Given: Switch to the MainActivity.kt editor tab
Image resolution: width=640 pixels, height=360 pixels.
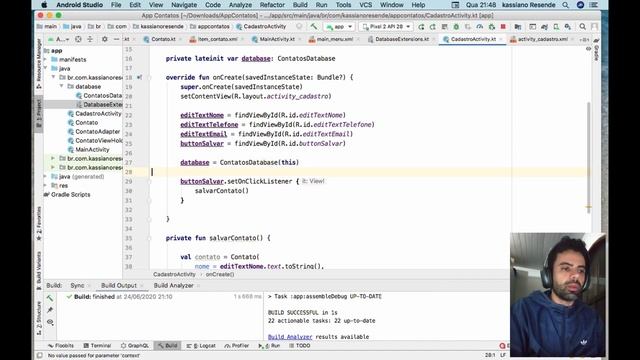Looking at the screenshot, I should (273, 39).
